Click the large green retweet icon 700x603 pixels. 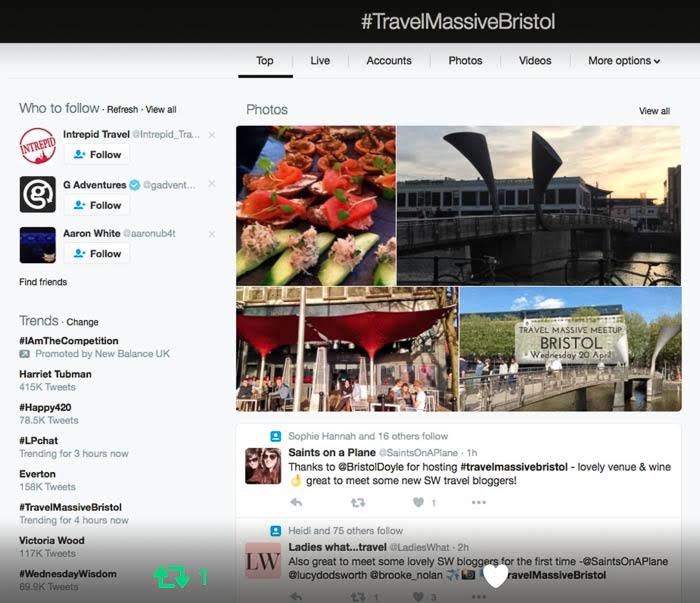pyautogui.click(x=172, y=577)
